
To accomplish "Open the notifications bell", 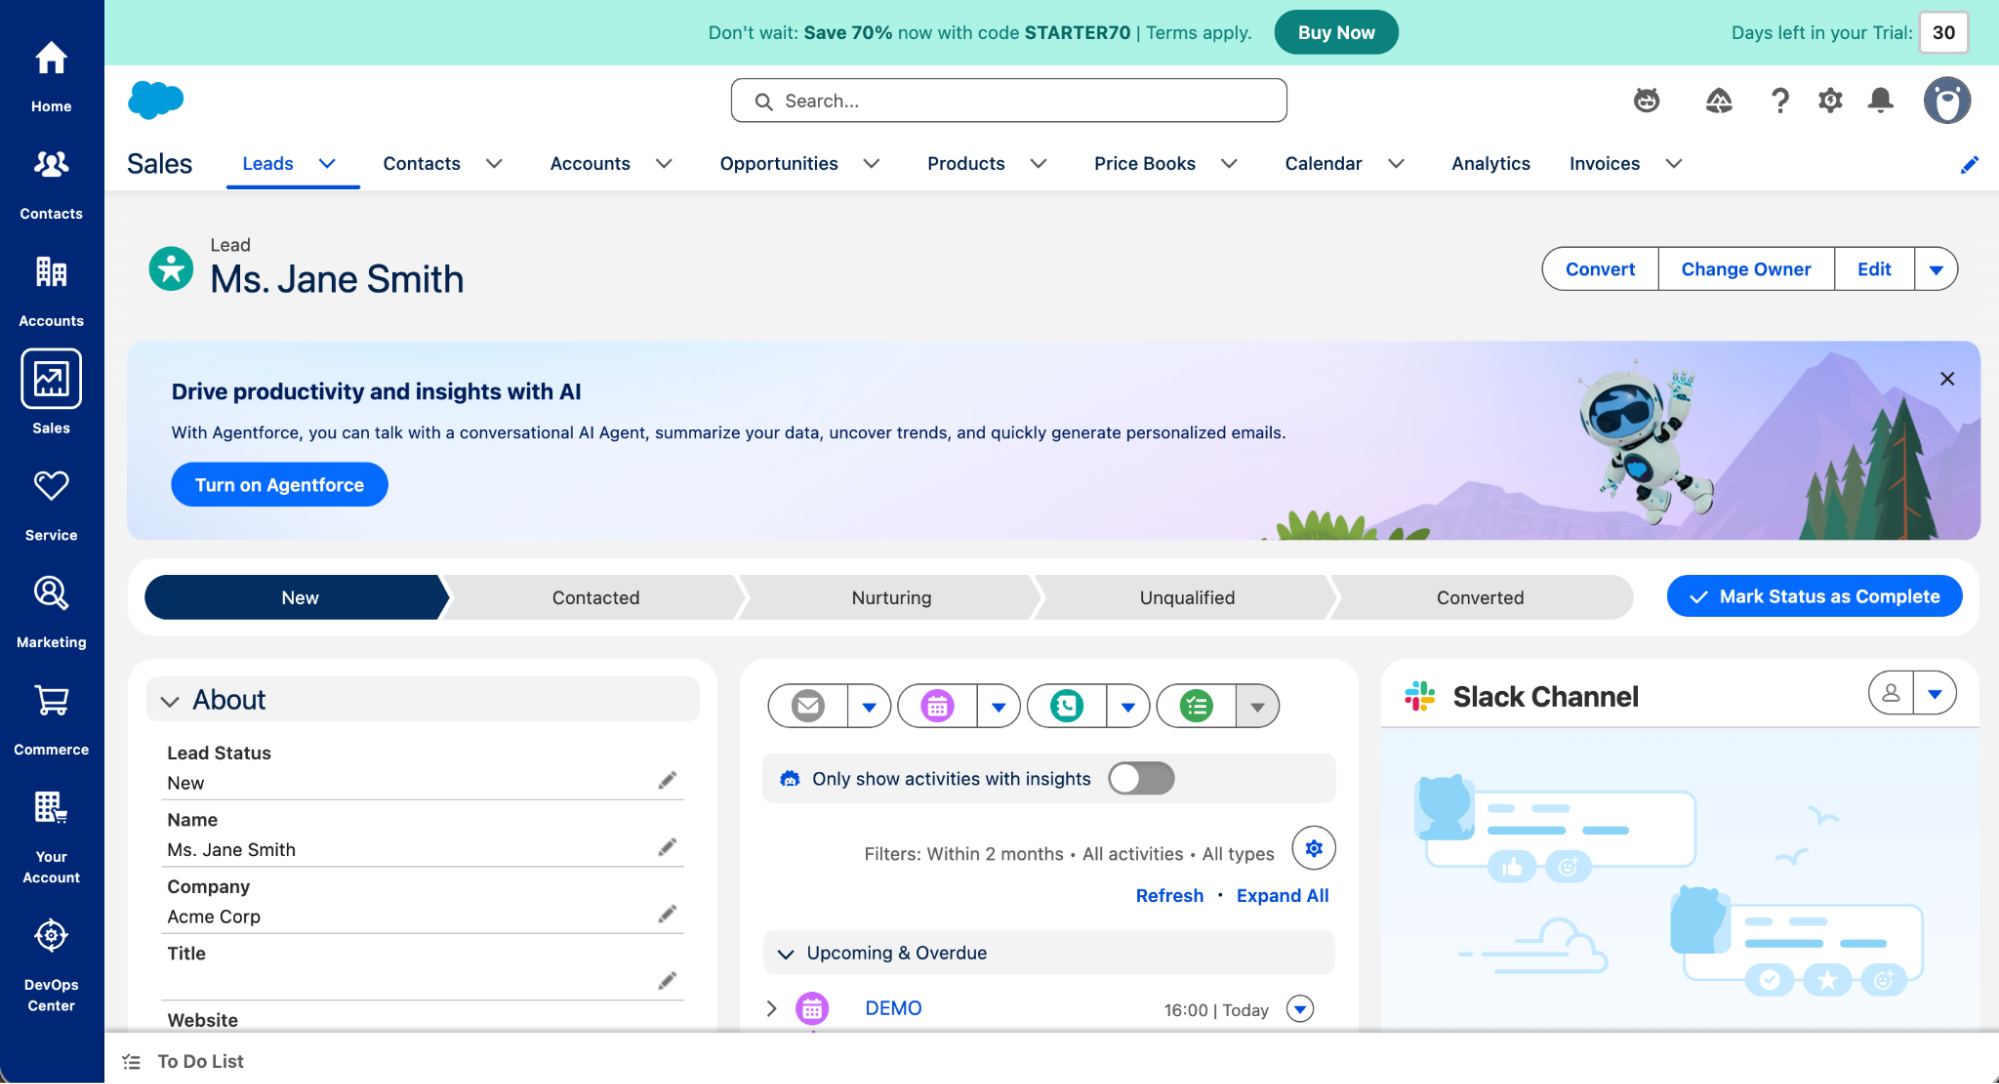I will (x=1880, y=100).
